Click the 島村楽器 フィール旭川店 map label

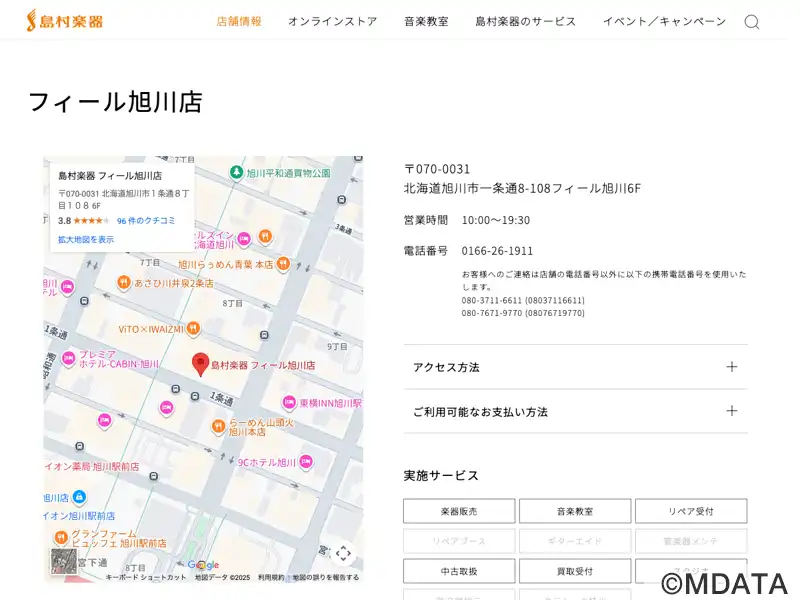(x=263, y=365)
